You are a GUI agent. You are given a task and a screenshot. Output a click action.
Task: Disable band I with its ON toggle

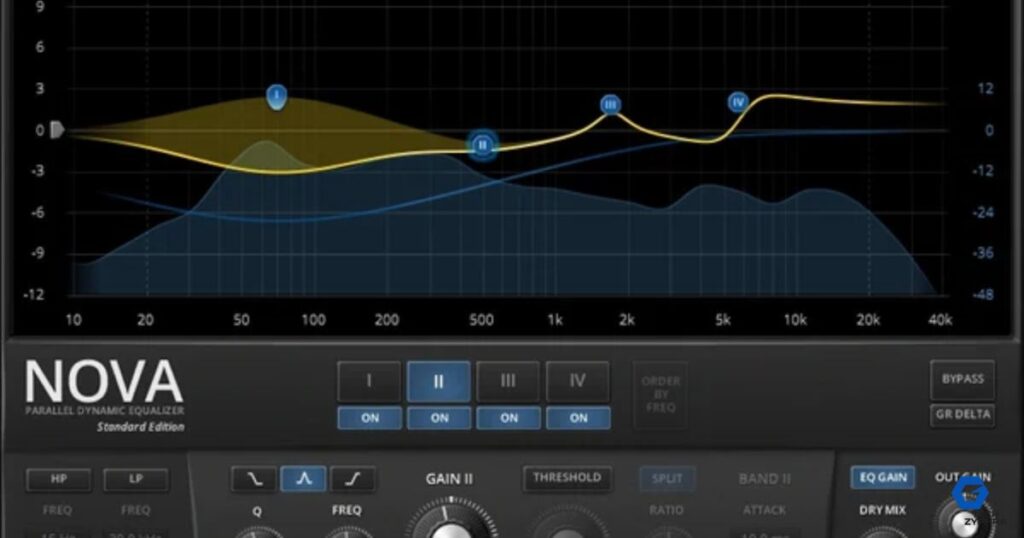(x=369, y=418)
